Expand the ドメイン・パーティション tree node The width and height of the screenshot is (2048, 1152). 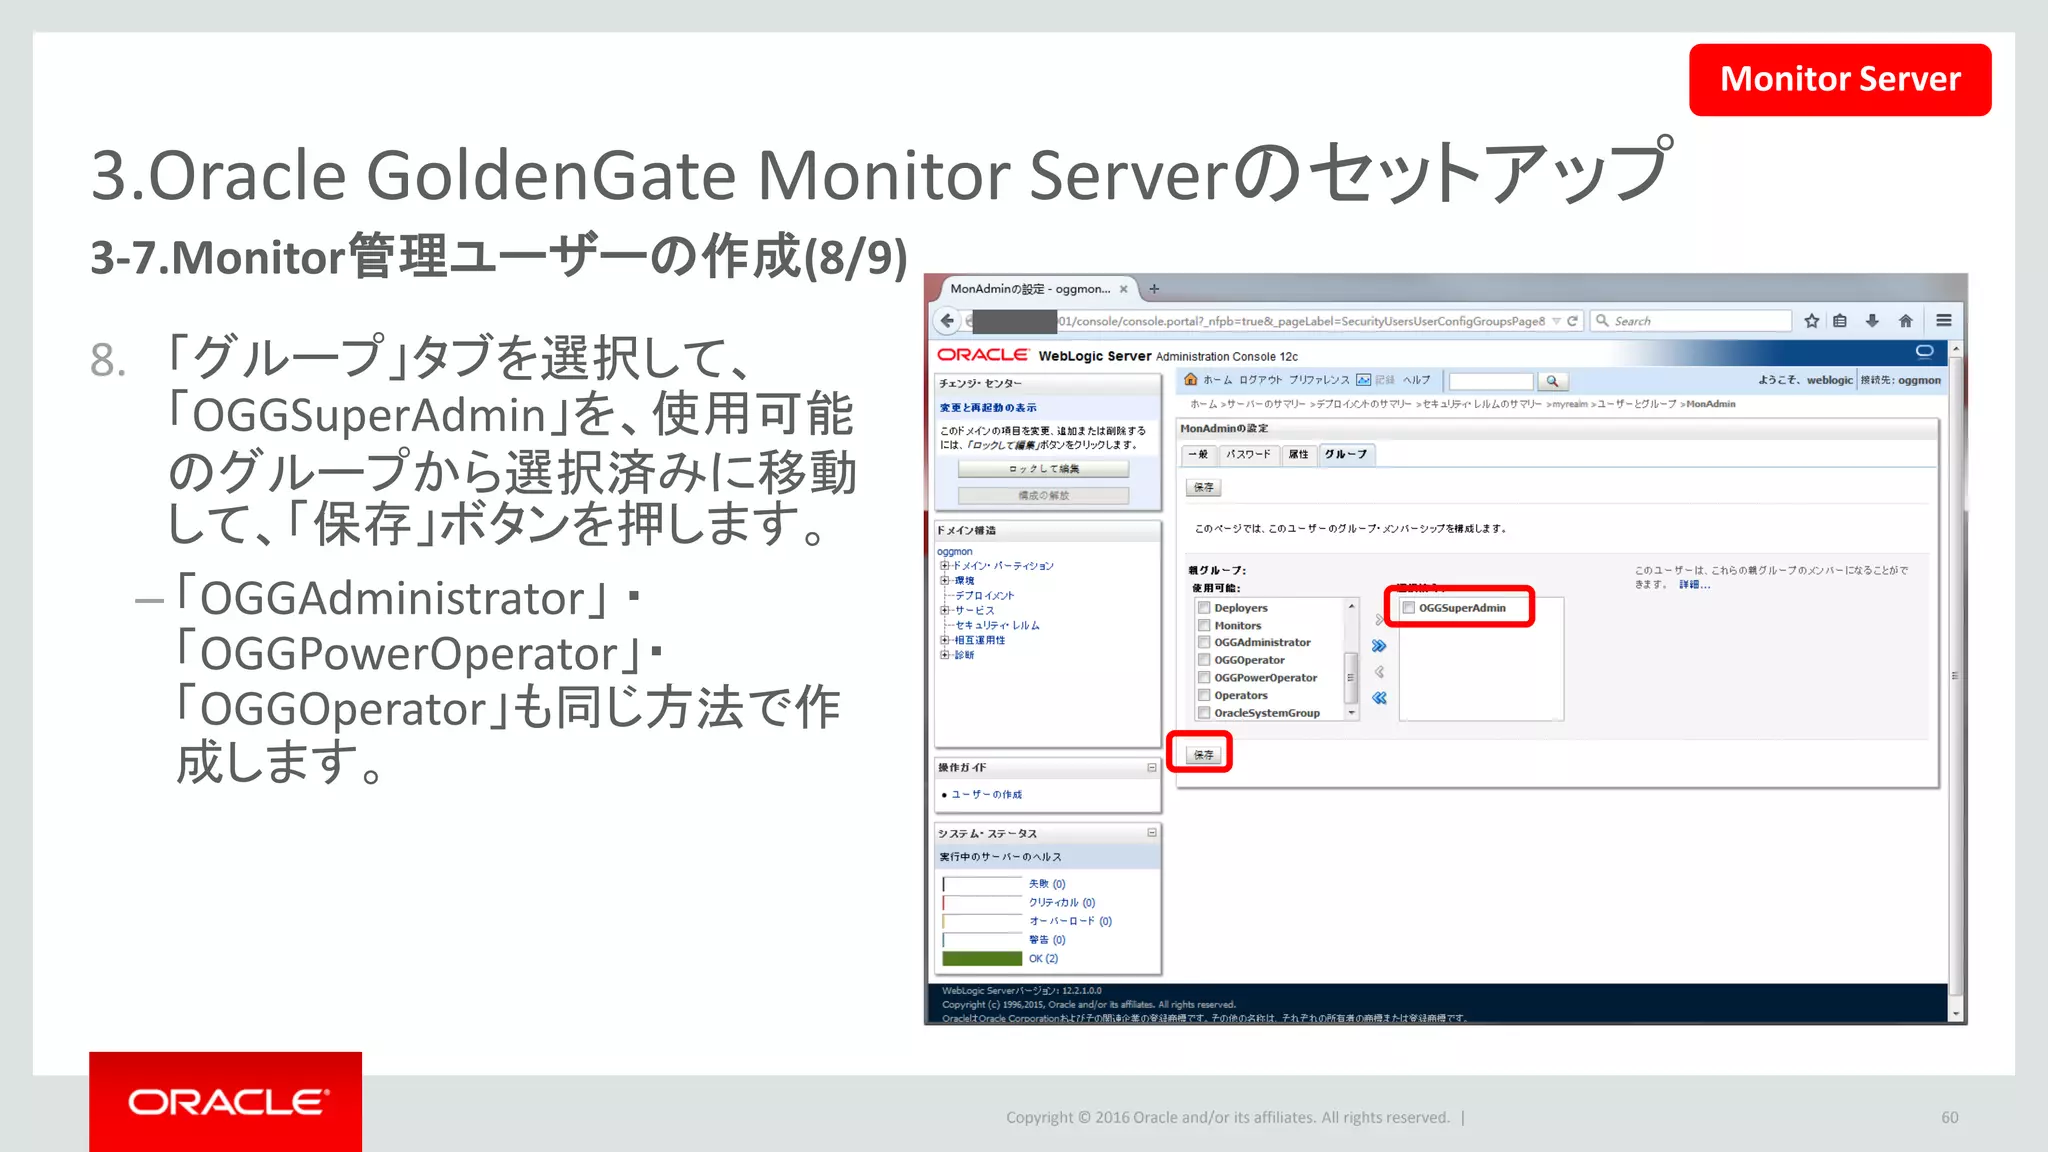pyautogui.click(x=944, y=566)
